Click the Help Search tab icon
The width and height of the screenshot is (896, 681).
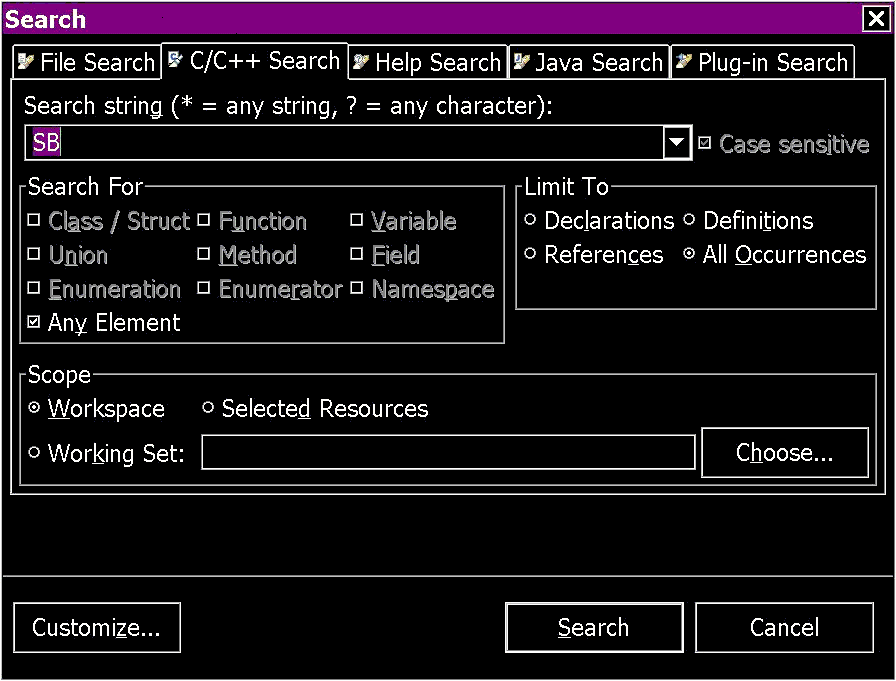[361, 61]
